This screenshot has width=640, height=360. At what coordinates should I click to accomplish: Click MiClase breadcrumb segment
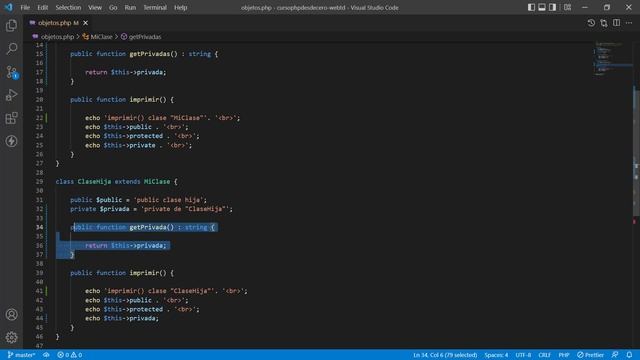pyautogui.click(x=98, y=37)
